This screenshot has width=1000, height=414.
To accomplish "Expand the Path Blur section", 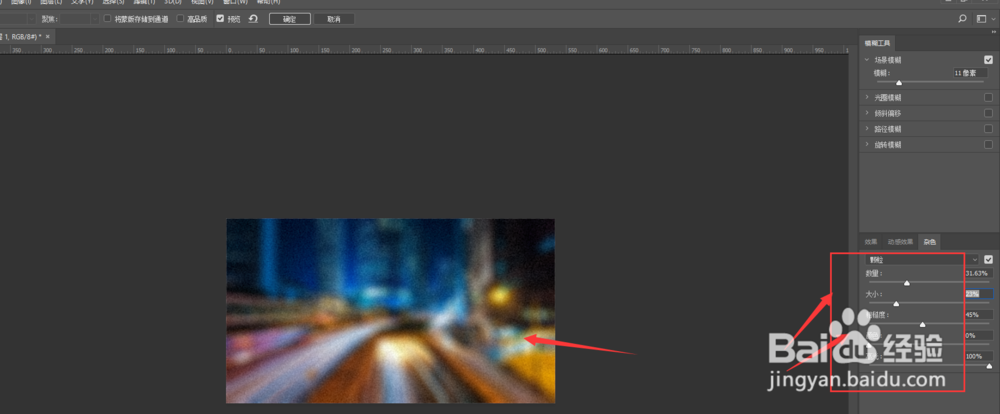I will click(867, 129).
